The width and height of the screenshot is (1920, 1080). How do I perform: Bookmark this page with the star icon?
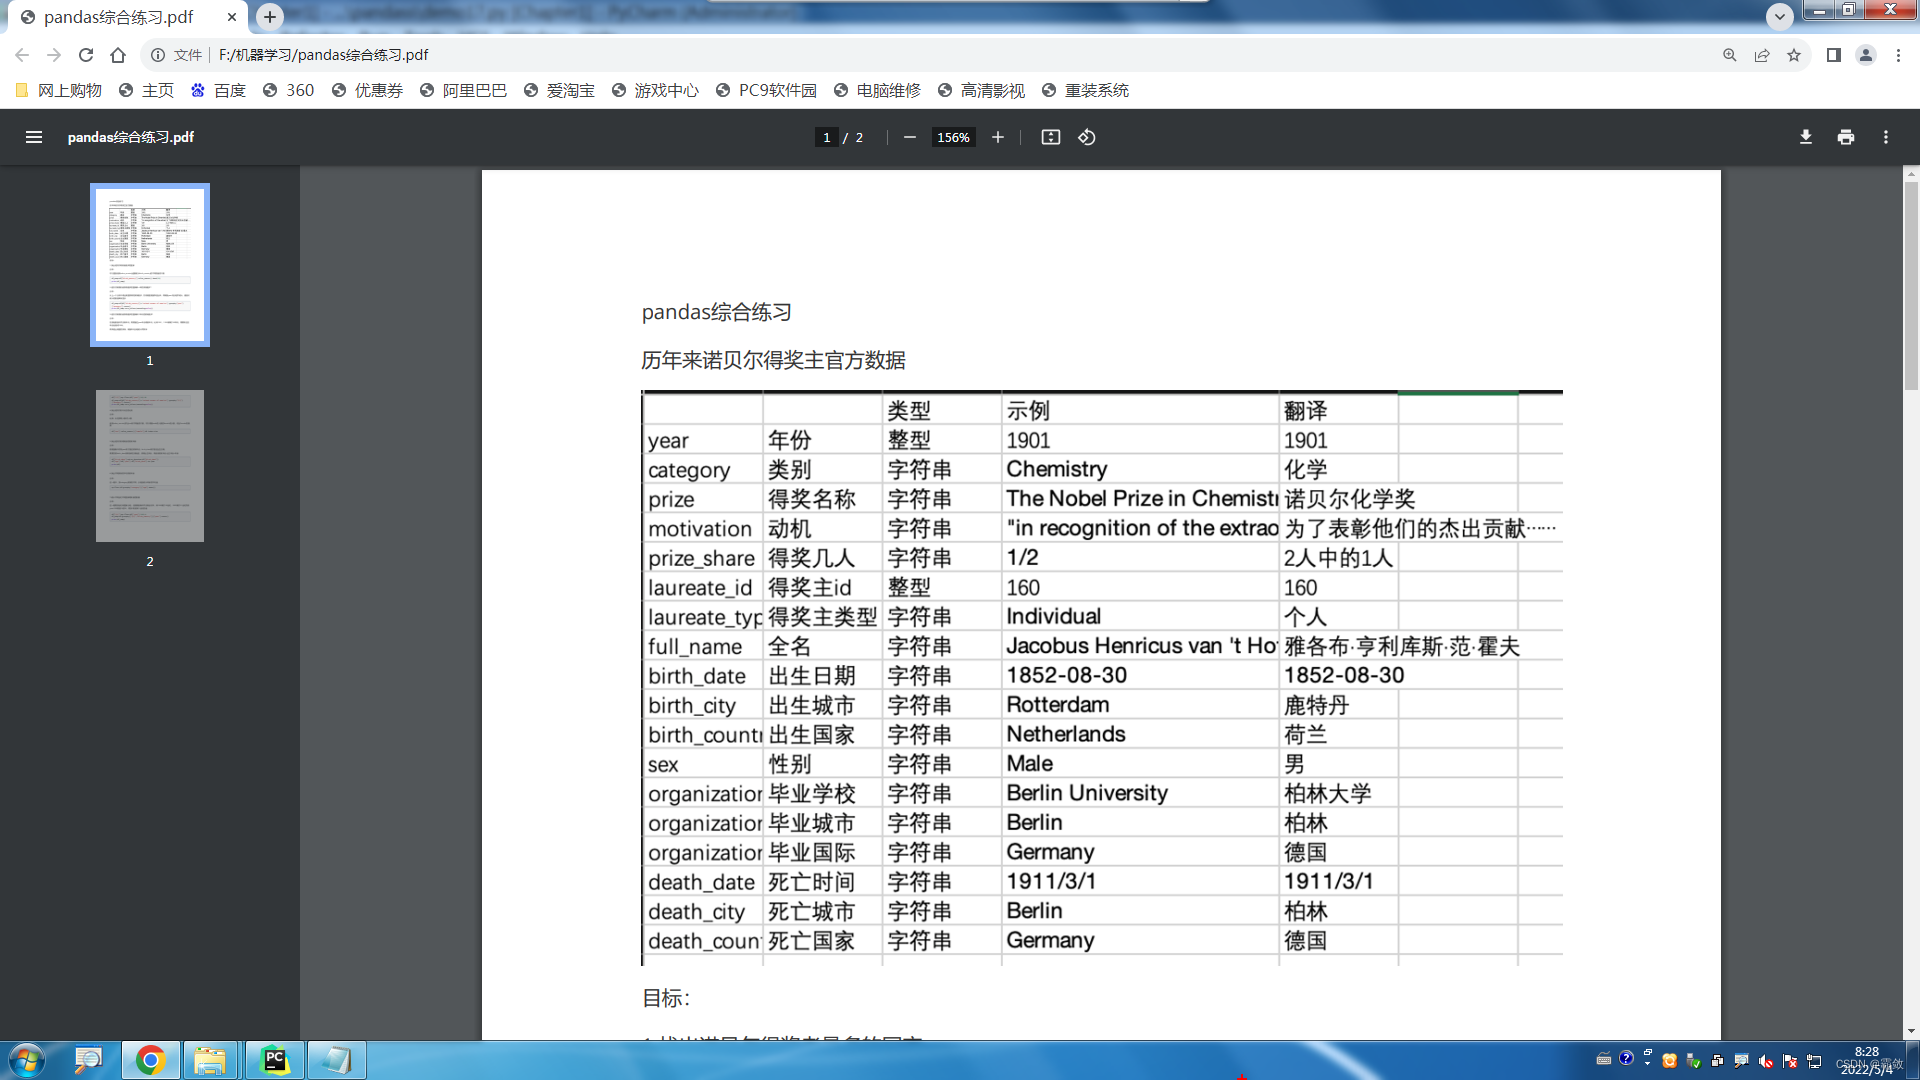click(1794, 55)
